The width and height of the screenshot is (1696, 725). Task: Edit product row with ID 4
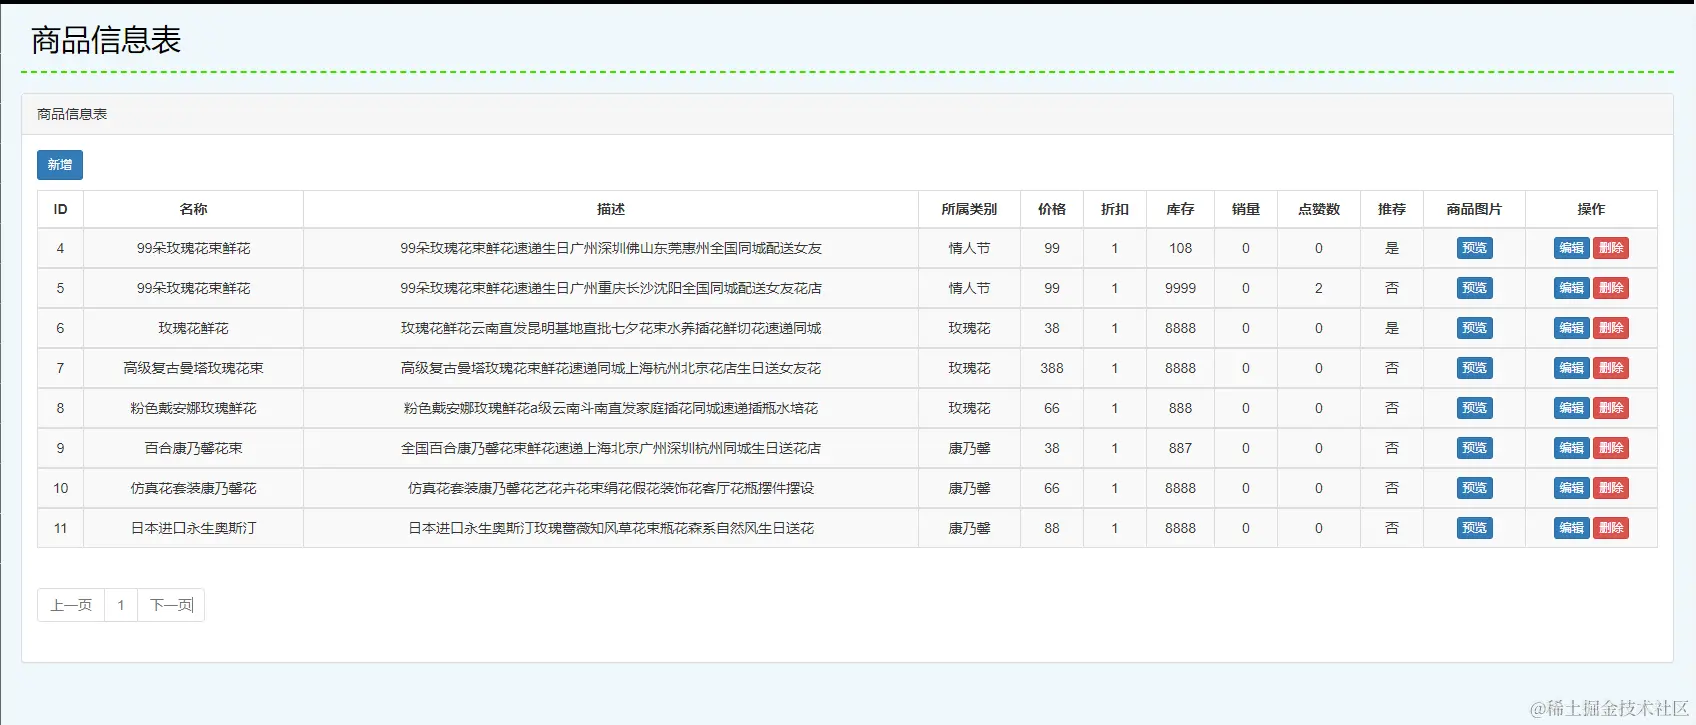(x=1571, y=248)
